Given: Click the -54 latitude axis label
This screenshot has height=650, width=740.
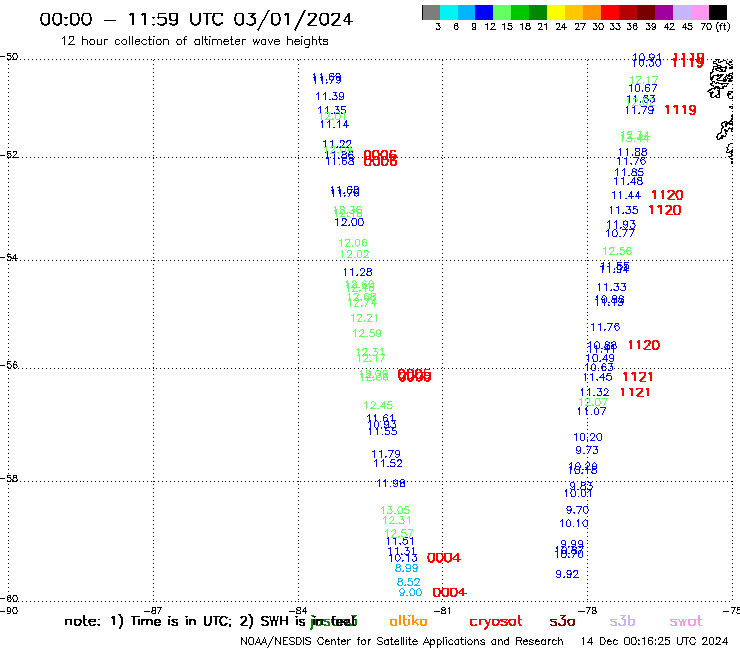Looking at the screenshot, I should (9, 257).
